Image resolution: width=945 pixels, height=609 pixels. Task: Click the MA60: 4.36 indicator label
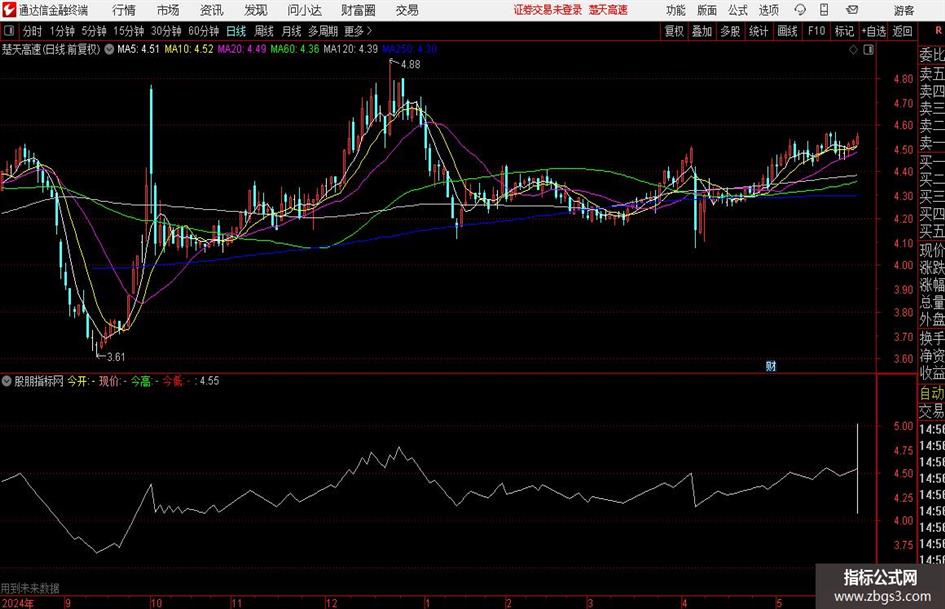coord(295,49)
